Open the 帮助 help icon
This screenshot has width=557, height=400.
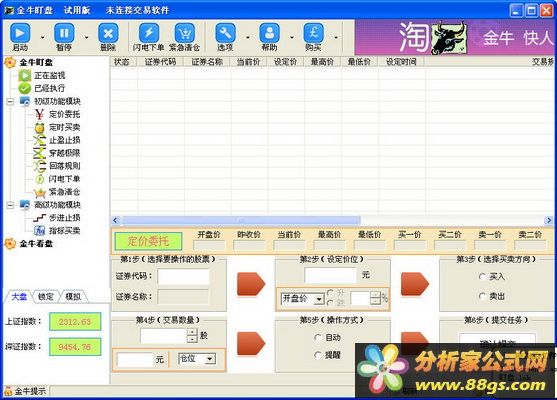coord(269,33)
